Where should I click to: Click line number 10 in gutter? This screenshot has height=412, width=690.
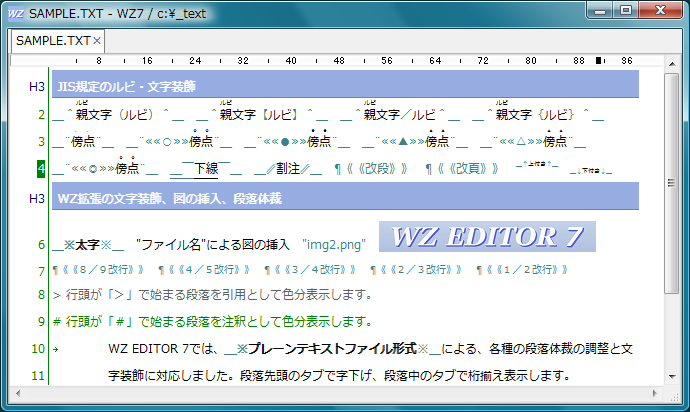pyautogui.click(x=38, y=349)
